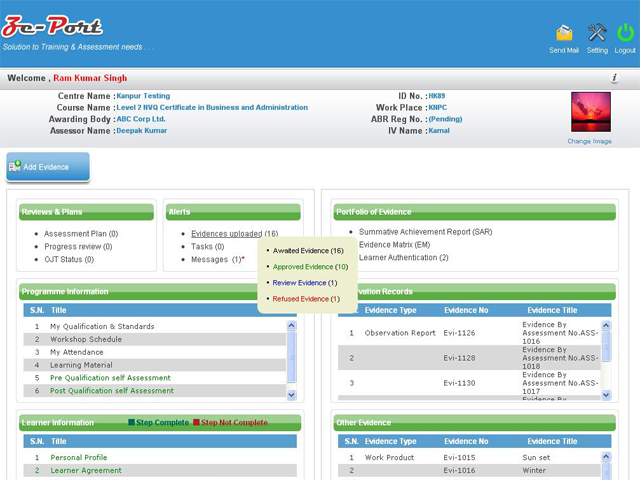Click Observation Records scroll up arrow
This screenshot has height=480, width=640.
click(606, 325)
